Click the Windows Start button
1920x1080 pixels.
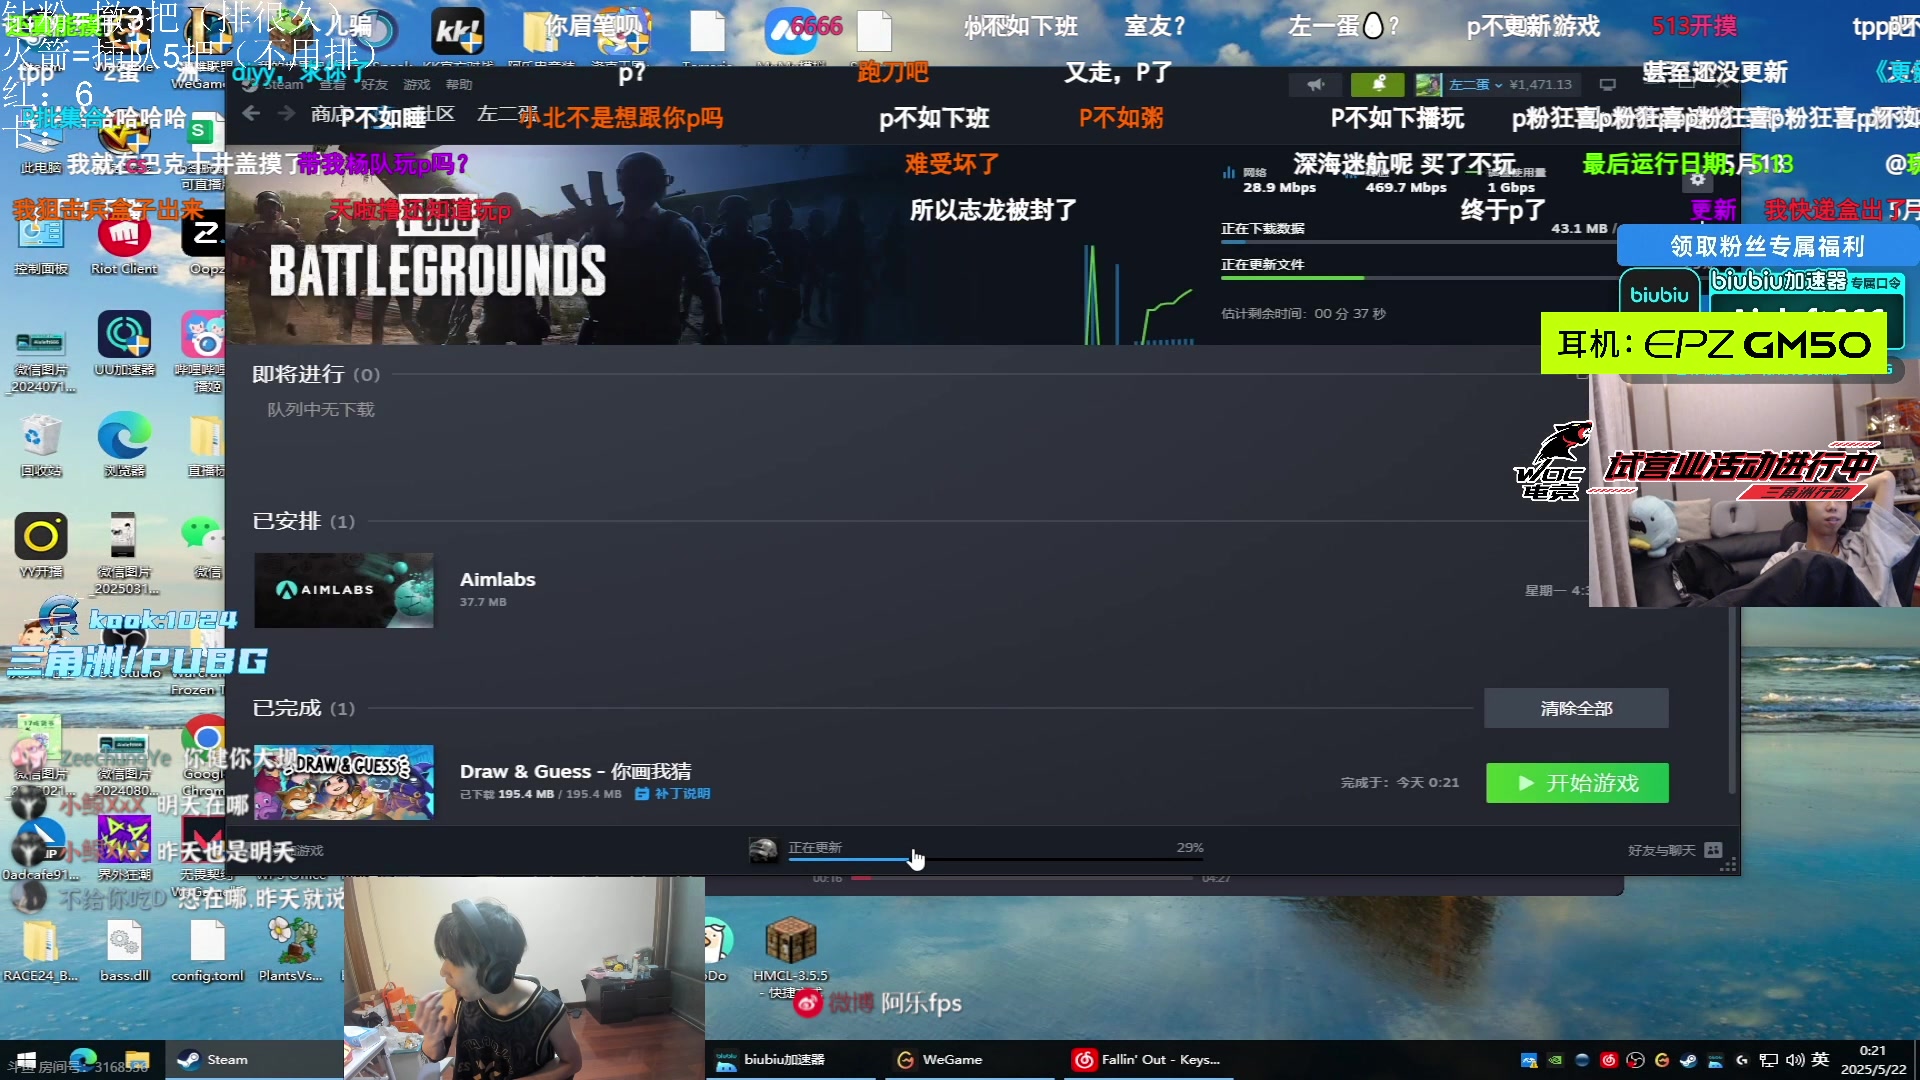pyautogui.click(x=26, y=1060)
